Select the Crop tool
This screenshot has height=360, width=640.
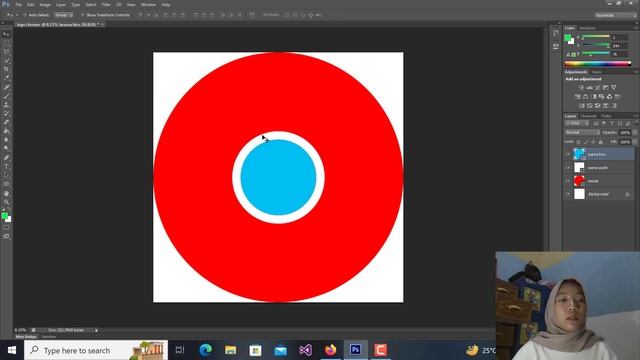coord(6,69)
